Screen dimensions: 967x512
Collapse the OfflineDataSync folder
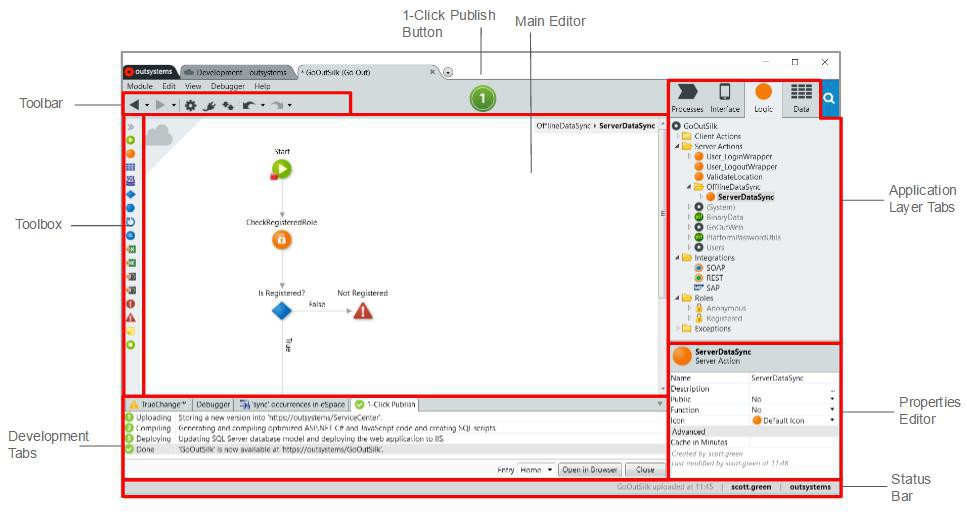[x=689, y=187]
